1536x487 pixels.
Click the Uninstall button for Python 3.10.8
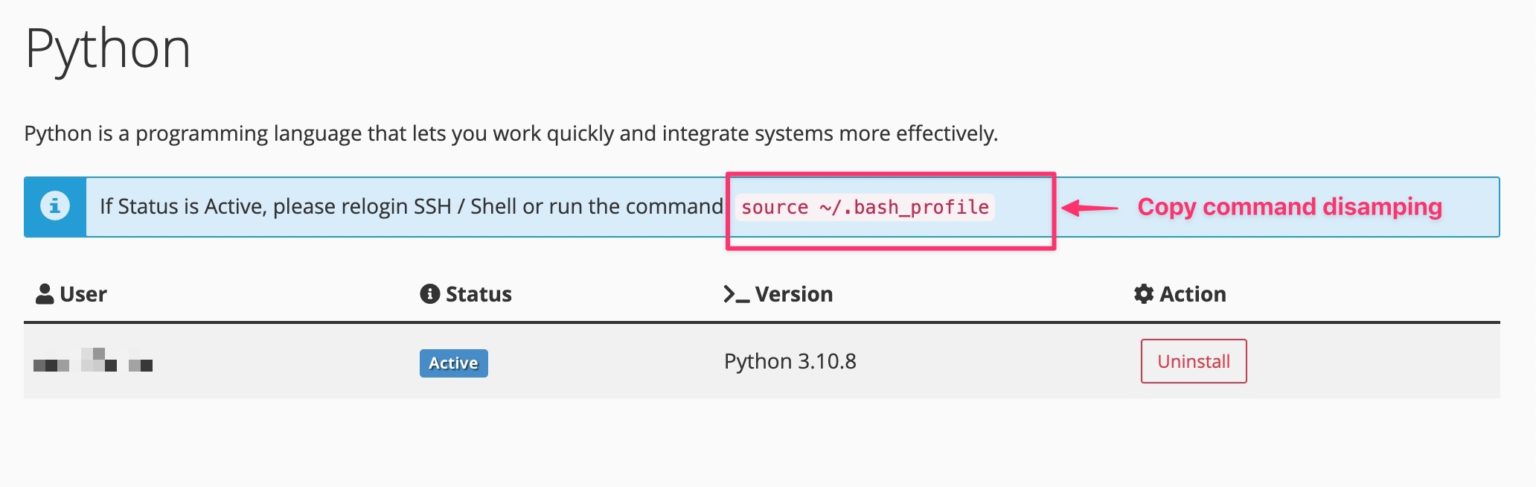[1193, 361]
